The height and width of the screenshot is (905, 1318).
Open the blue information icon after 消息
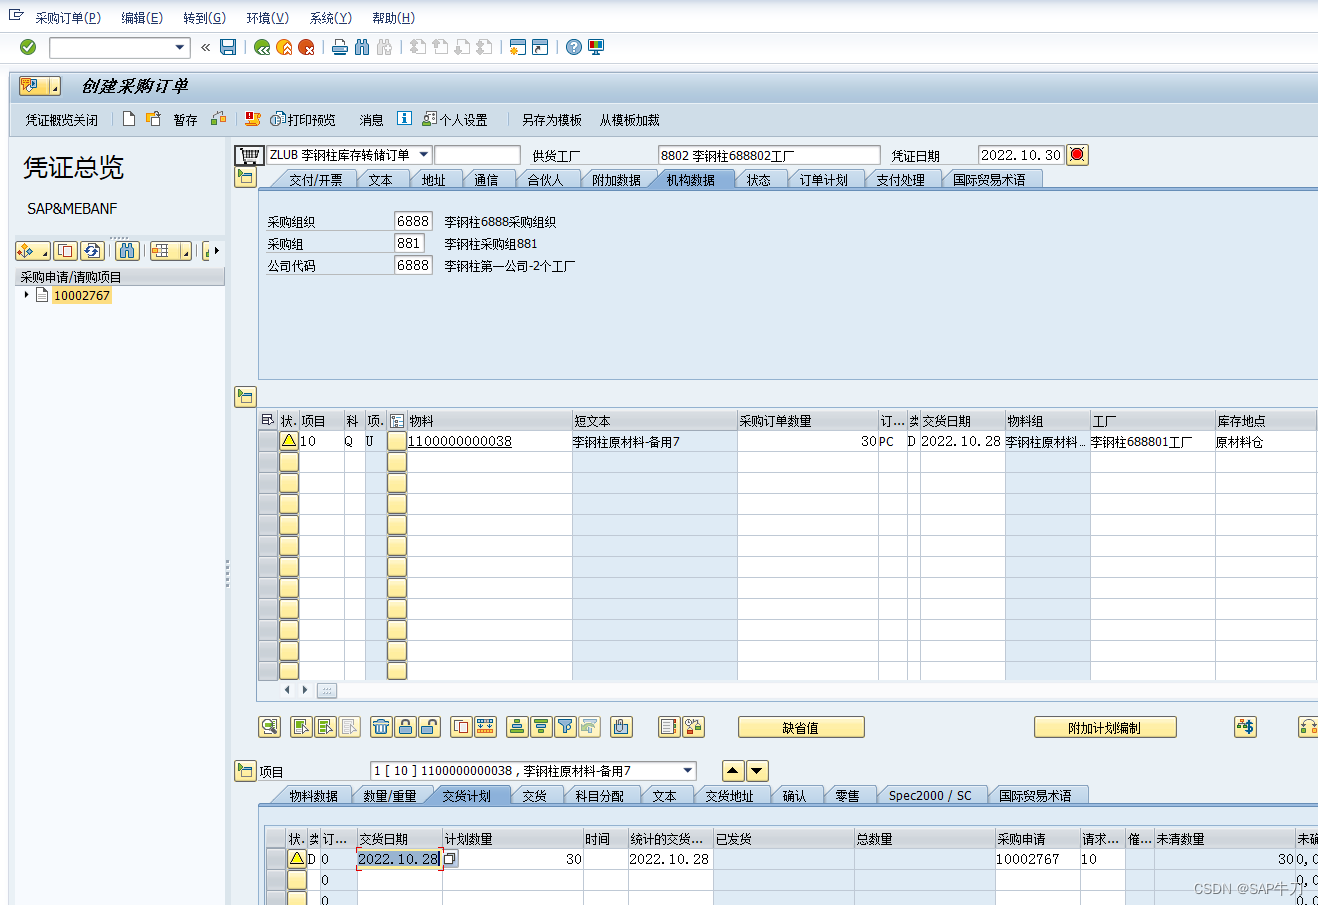(404, 118)
